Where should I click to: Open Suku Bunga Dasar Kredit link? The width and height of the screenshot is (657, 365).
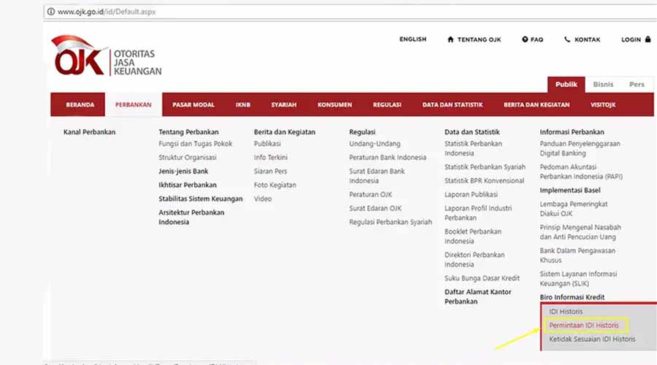pyautogui.click(x=482, y=278)
